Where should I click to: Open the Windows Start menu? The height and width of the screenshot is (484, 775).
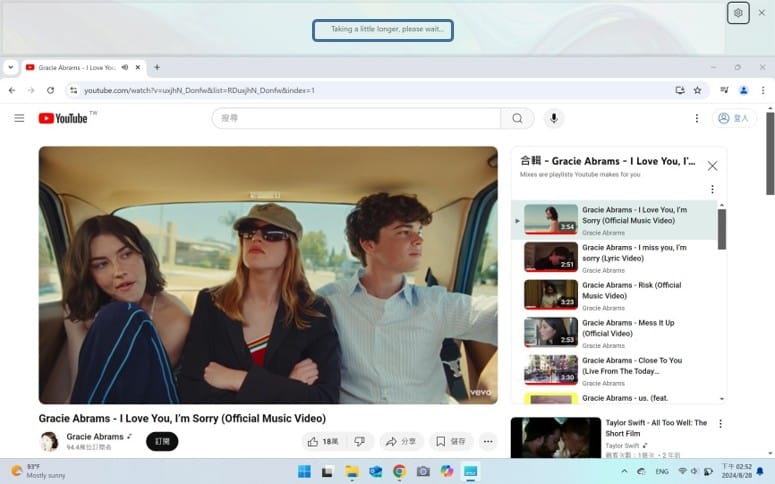304,471
